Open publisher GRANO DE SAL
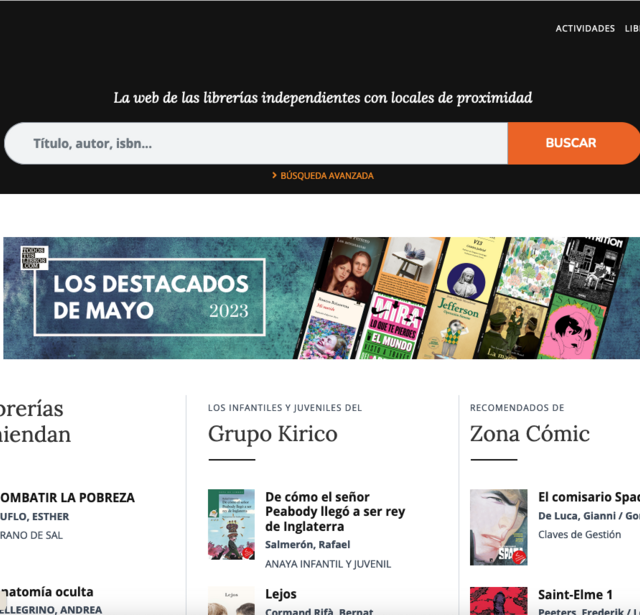This screenshot has width=640, height=615. pos(31,535)
